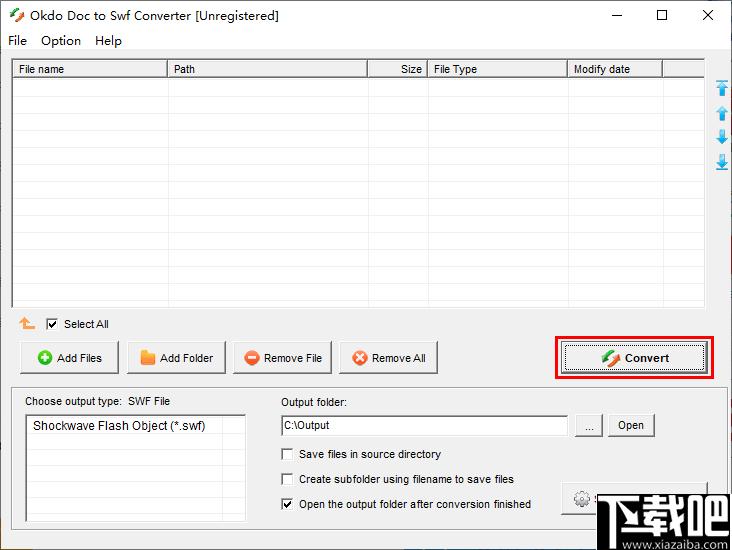
Task: Enable Create subfolder using filename option
Action: pyautogui.click(x=287, y=479)
